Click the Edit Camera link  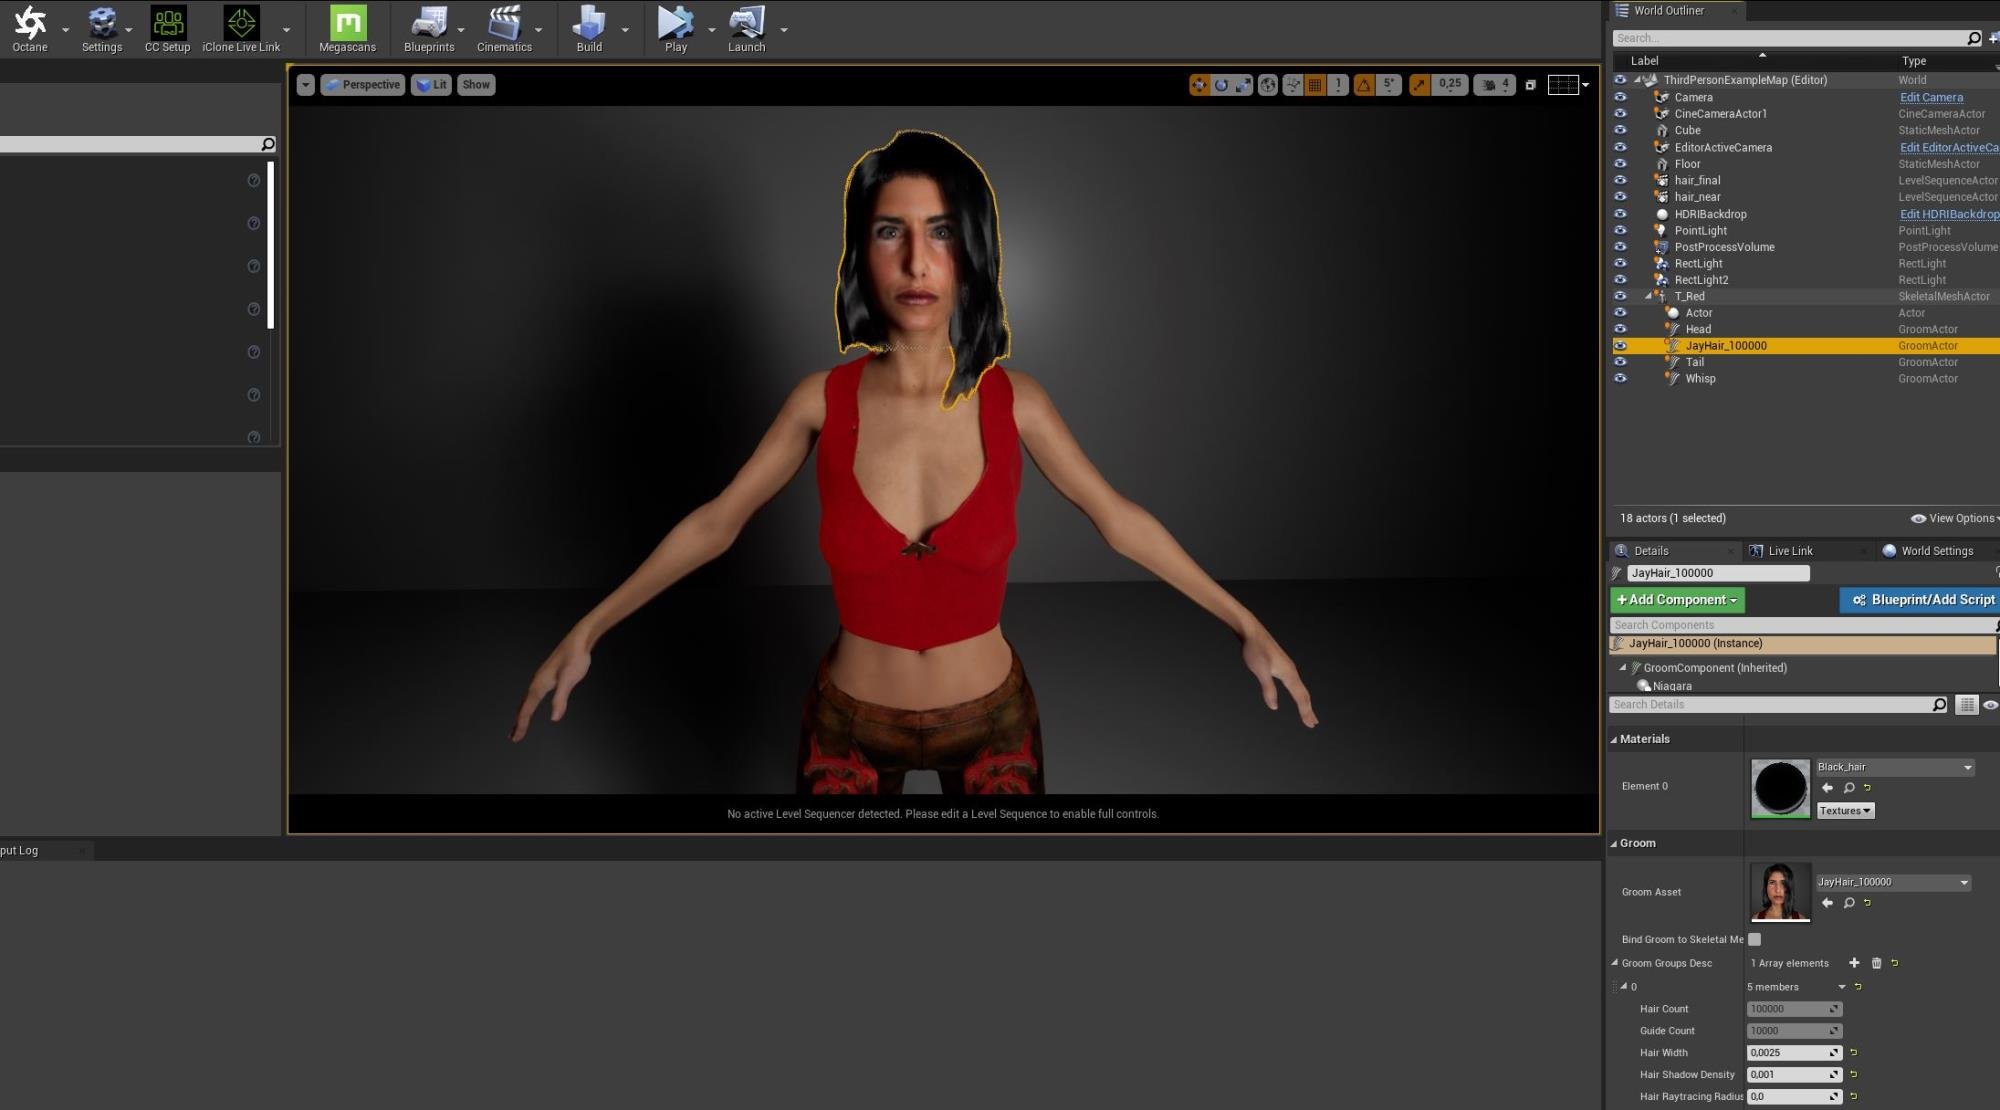click(1931, 97)
